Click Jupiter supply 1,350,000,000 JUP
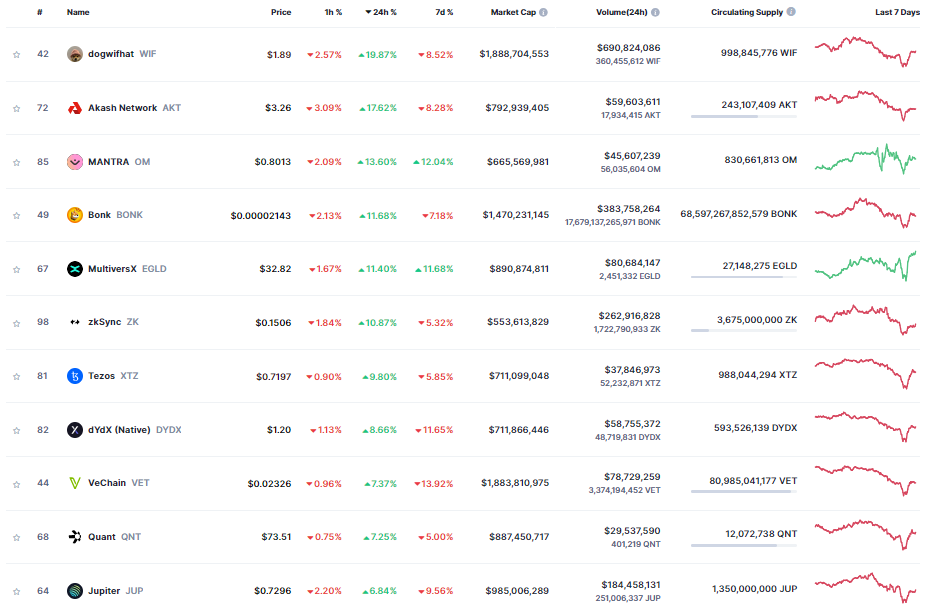This screenshot has height=612, width=930. point(754,589)
